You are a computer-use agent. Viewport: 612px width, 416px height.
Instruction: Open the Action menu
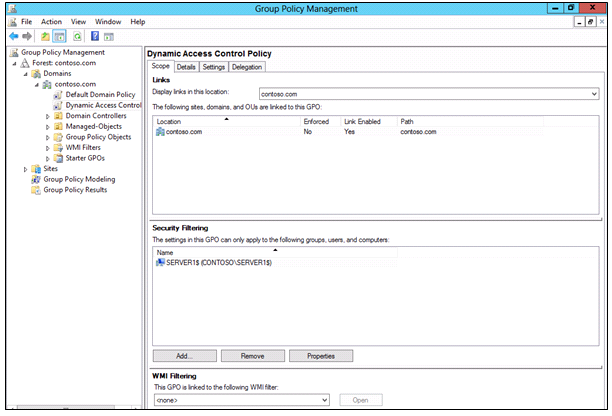52,22
